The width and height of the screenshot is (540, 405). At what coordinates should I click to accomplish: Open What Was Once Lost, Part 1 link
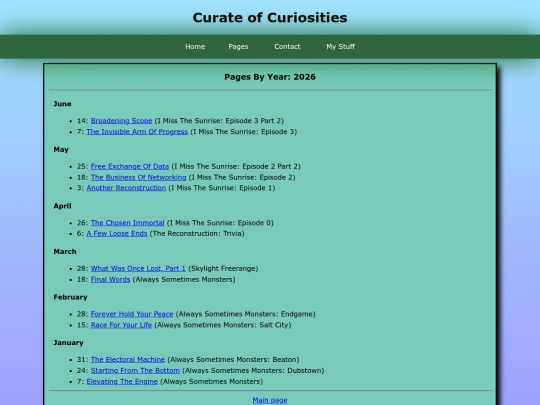coord(138,269)
